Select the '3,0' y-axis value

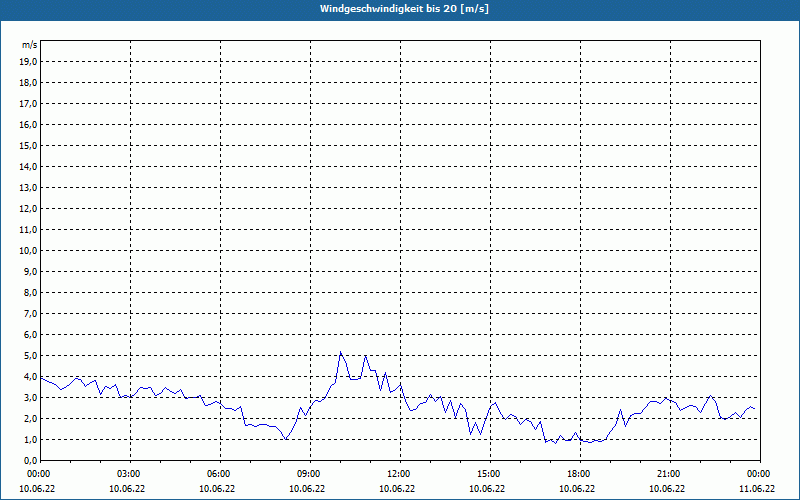(x=30, y=397)
